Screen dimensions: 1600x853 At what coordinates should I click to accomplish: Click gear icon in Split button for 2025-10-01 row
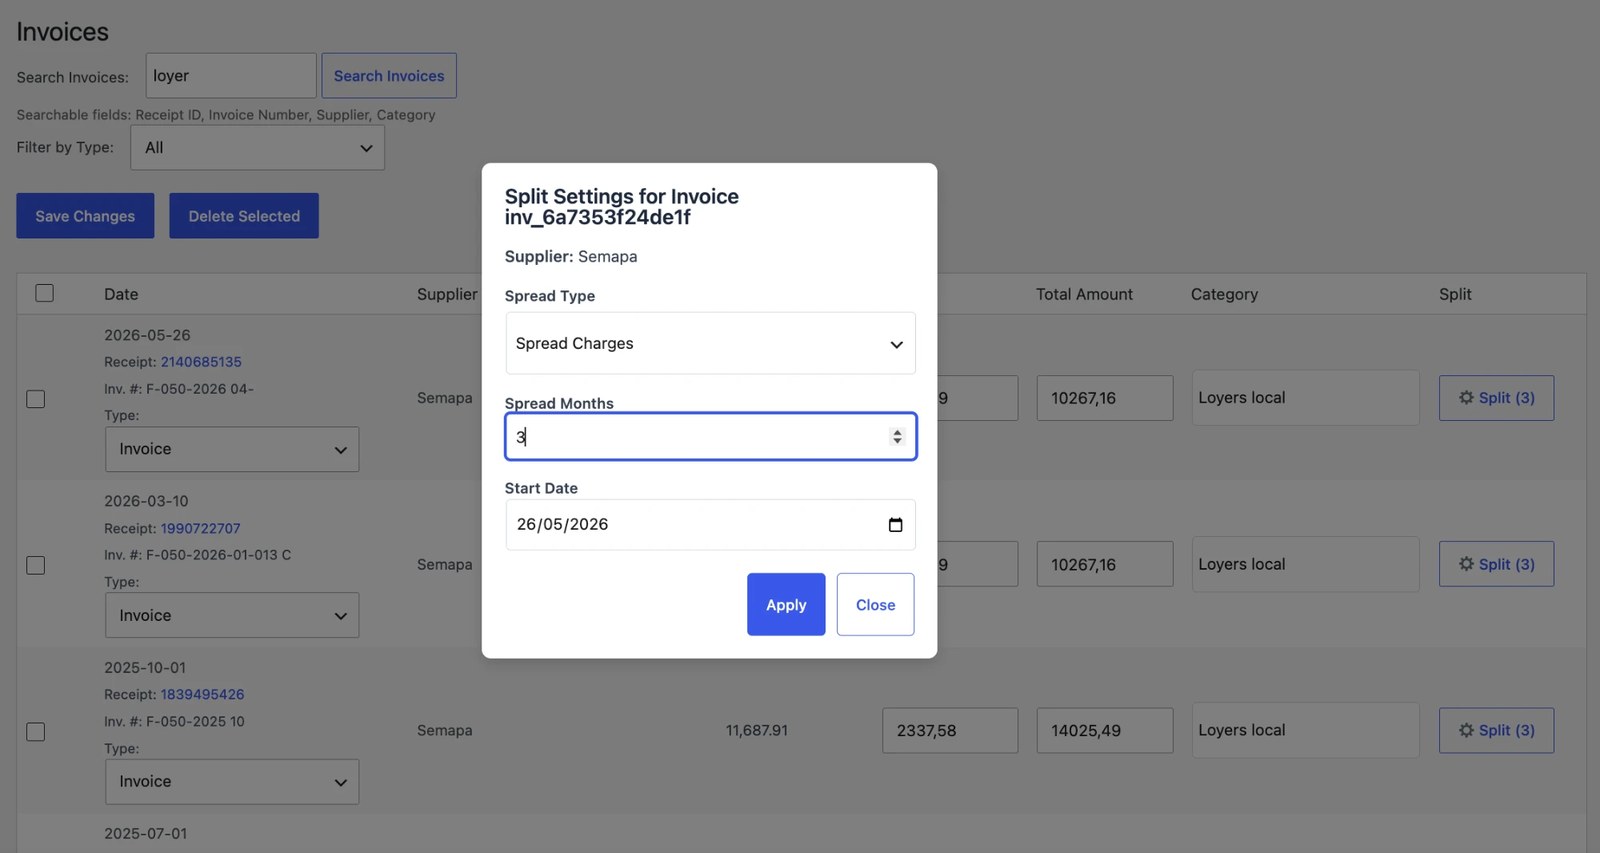(x=1466, y=730)
